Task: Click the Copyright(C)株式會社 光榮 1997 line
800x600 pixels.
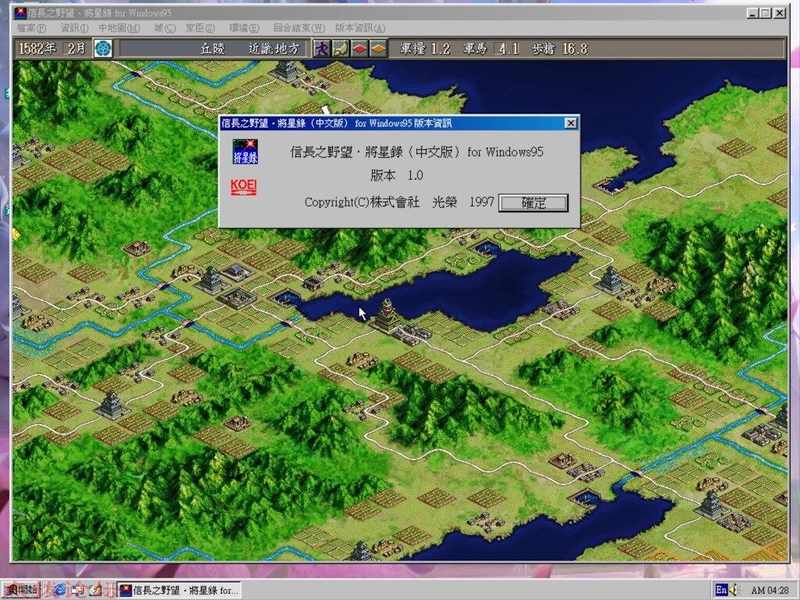Action: (399, 202)
